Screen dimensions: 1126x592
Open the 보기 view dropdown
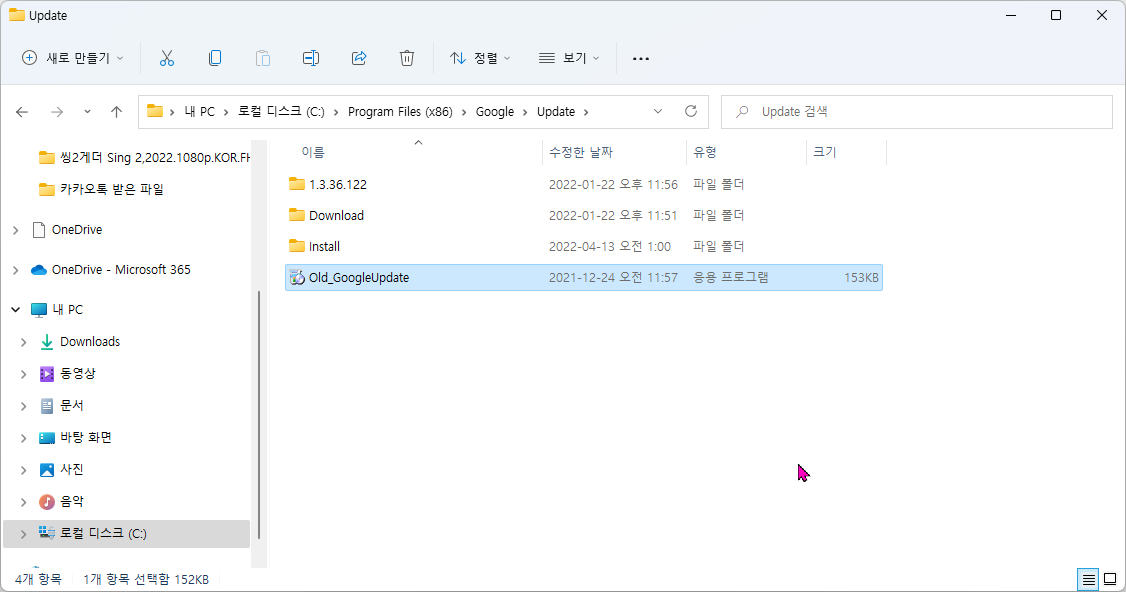coord(569,58)
